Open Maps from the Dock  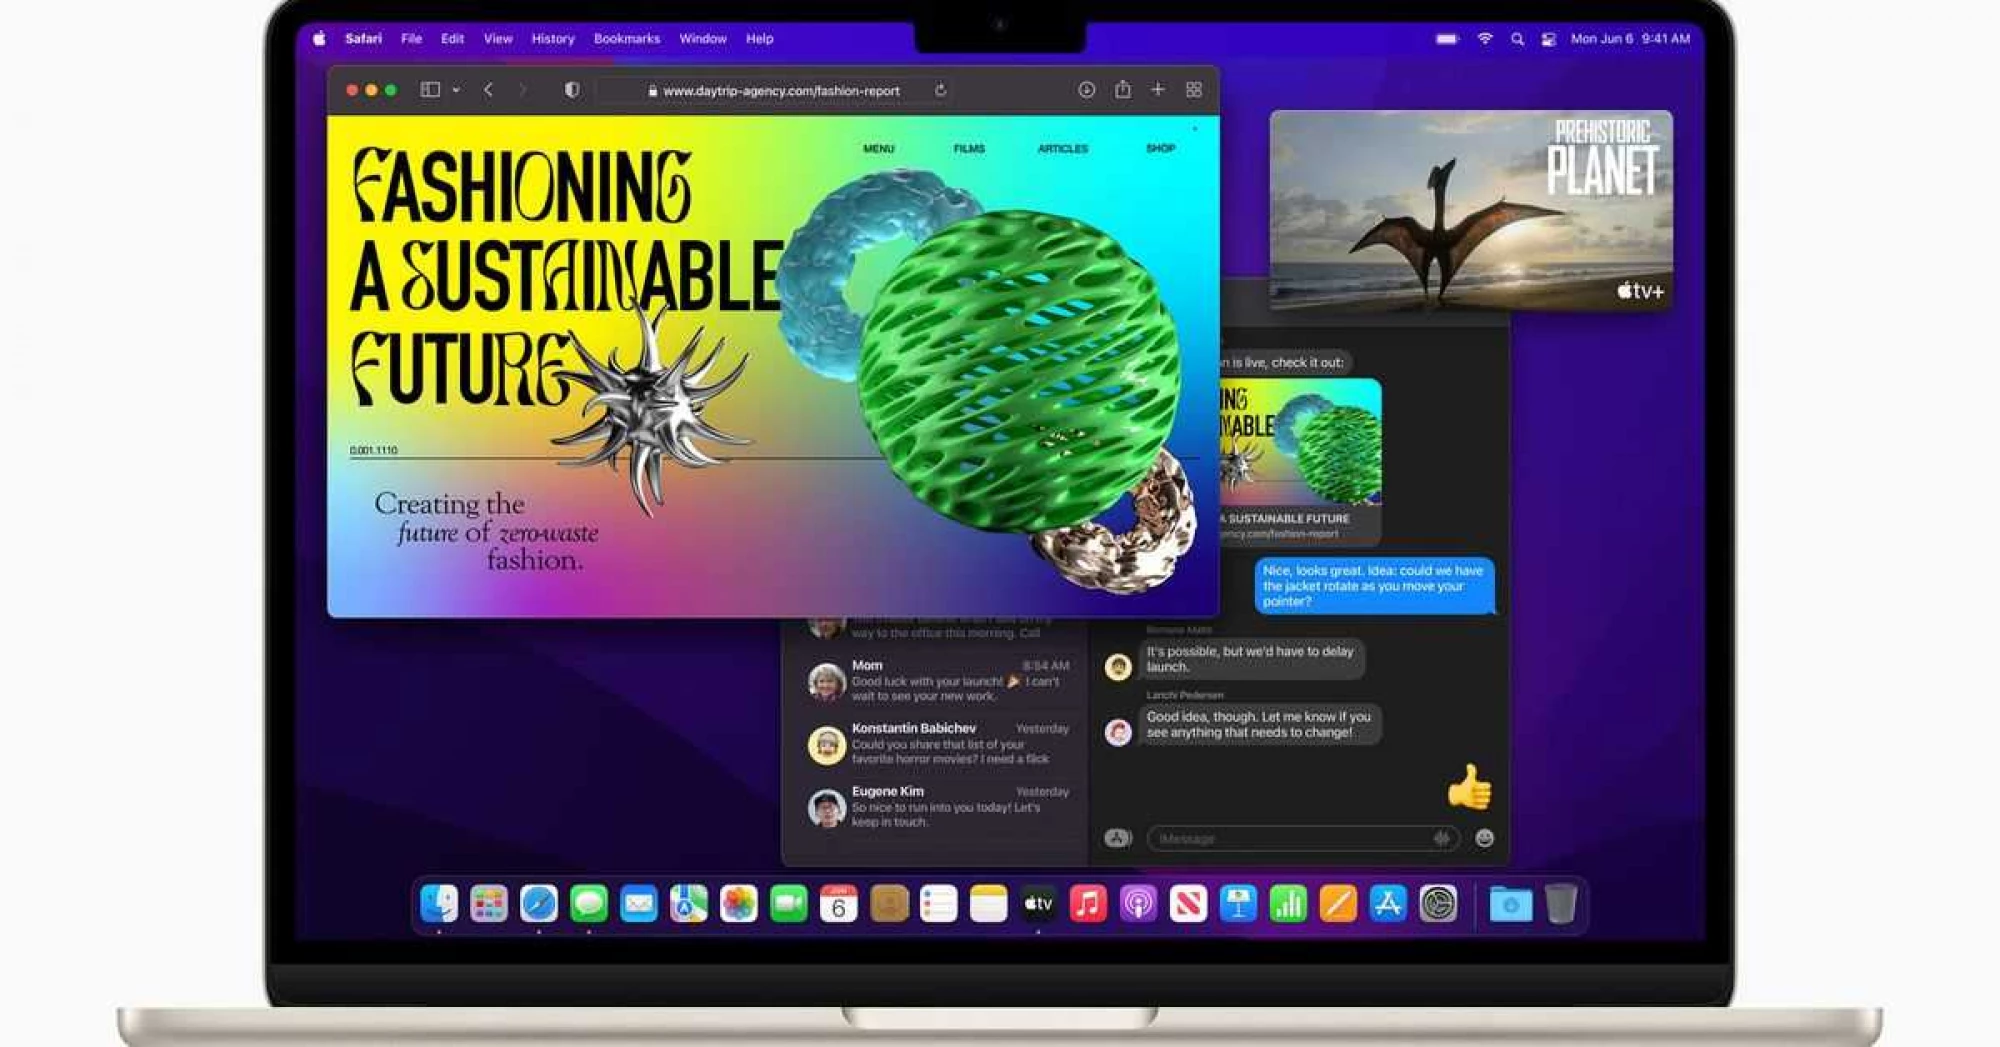pyautogui.click(x=689, y=904)
